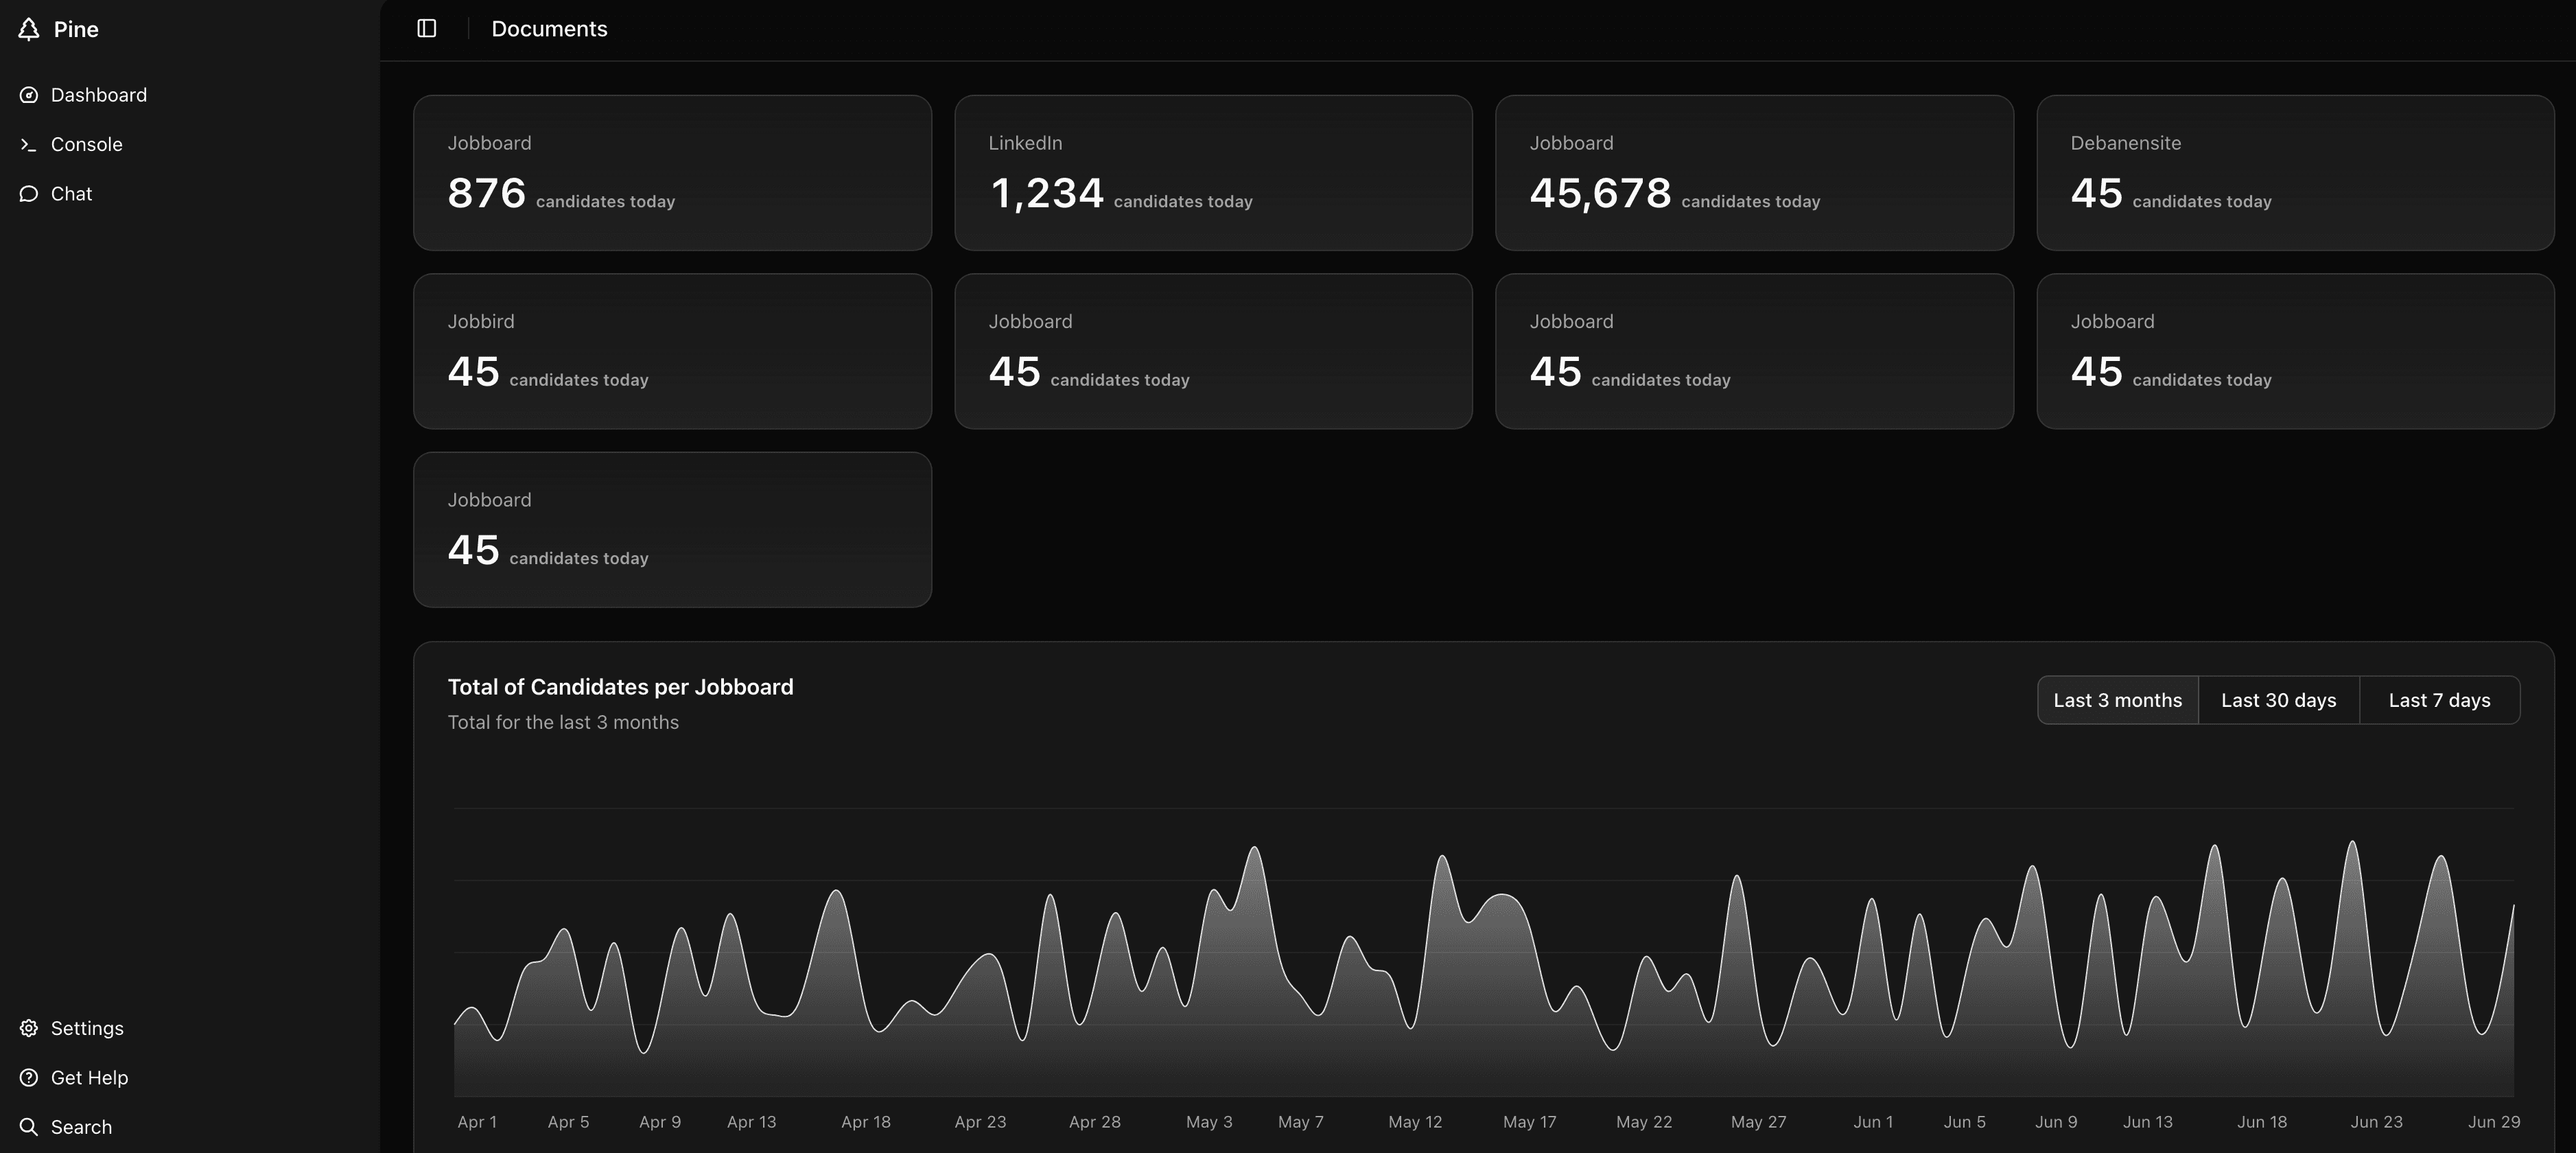Click the Pine tree logo icon
Viewport: 2576px width, 1153px height.
pos(29,29)
